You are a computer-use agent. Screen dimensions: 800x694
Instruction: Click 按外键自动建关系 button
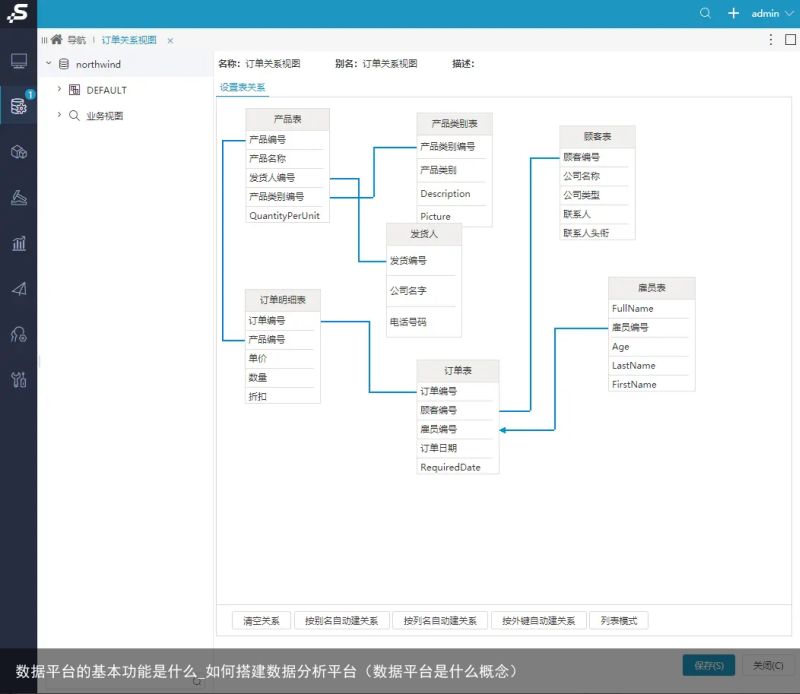click(538, 621)
